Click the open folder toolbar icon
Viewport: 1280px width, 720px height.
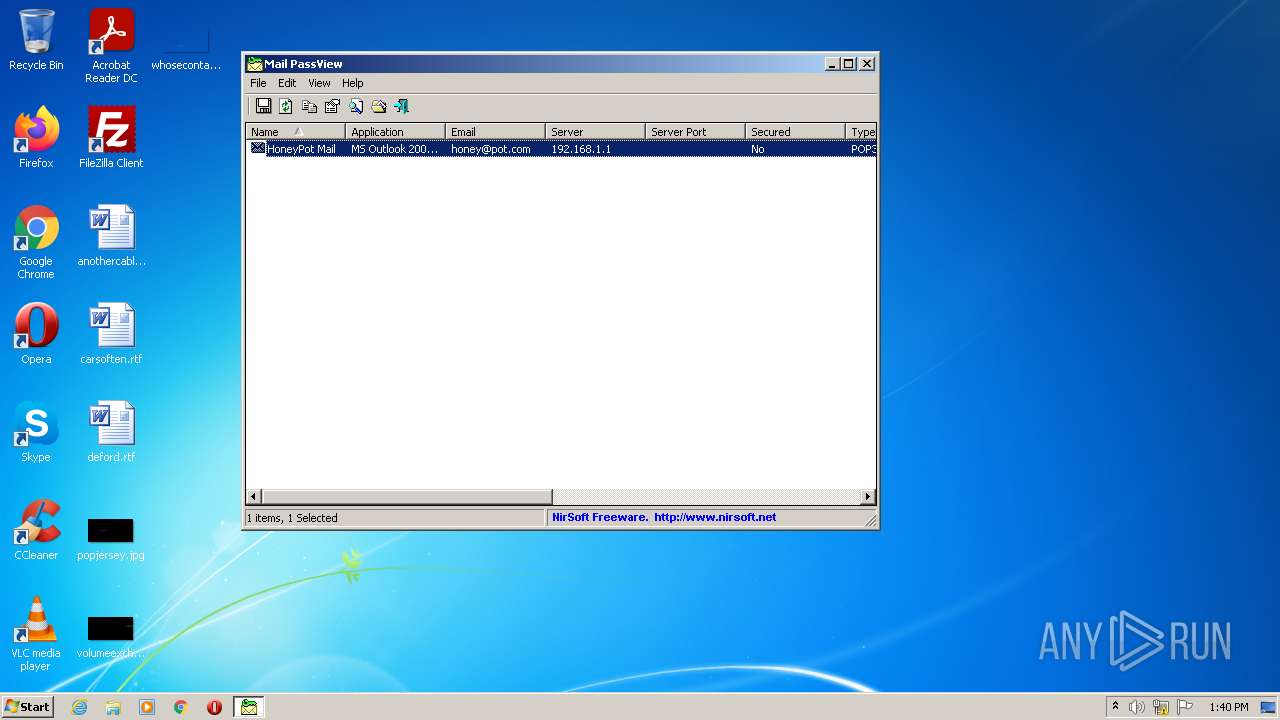(379, 106)
